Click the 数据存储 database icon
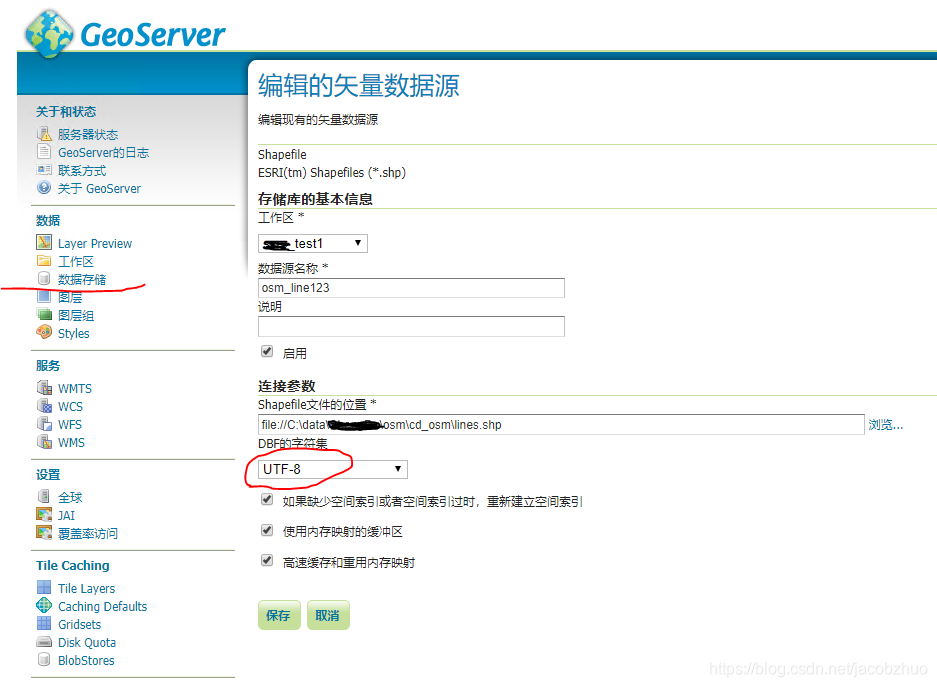The height and width of the screenshot is (687, 937). tap(44, 279)
